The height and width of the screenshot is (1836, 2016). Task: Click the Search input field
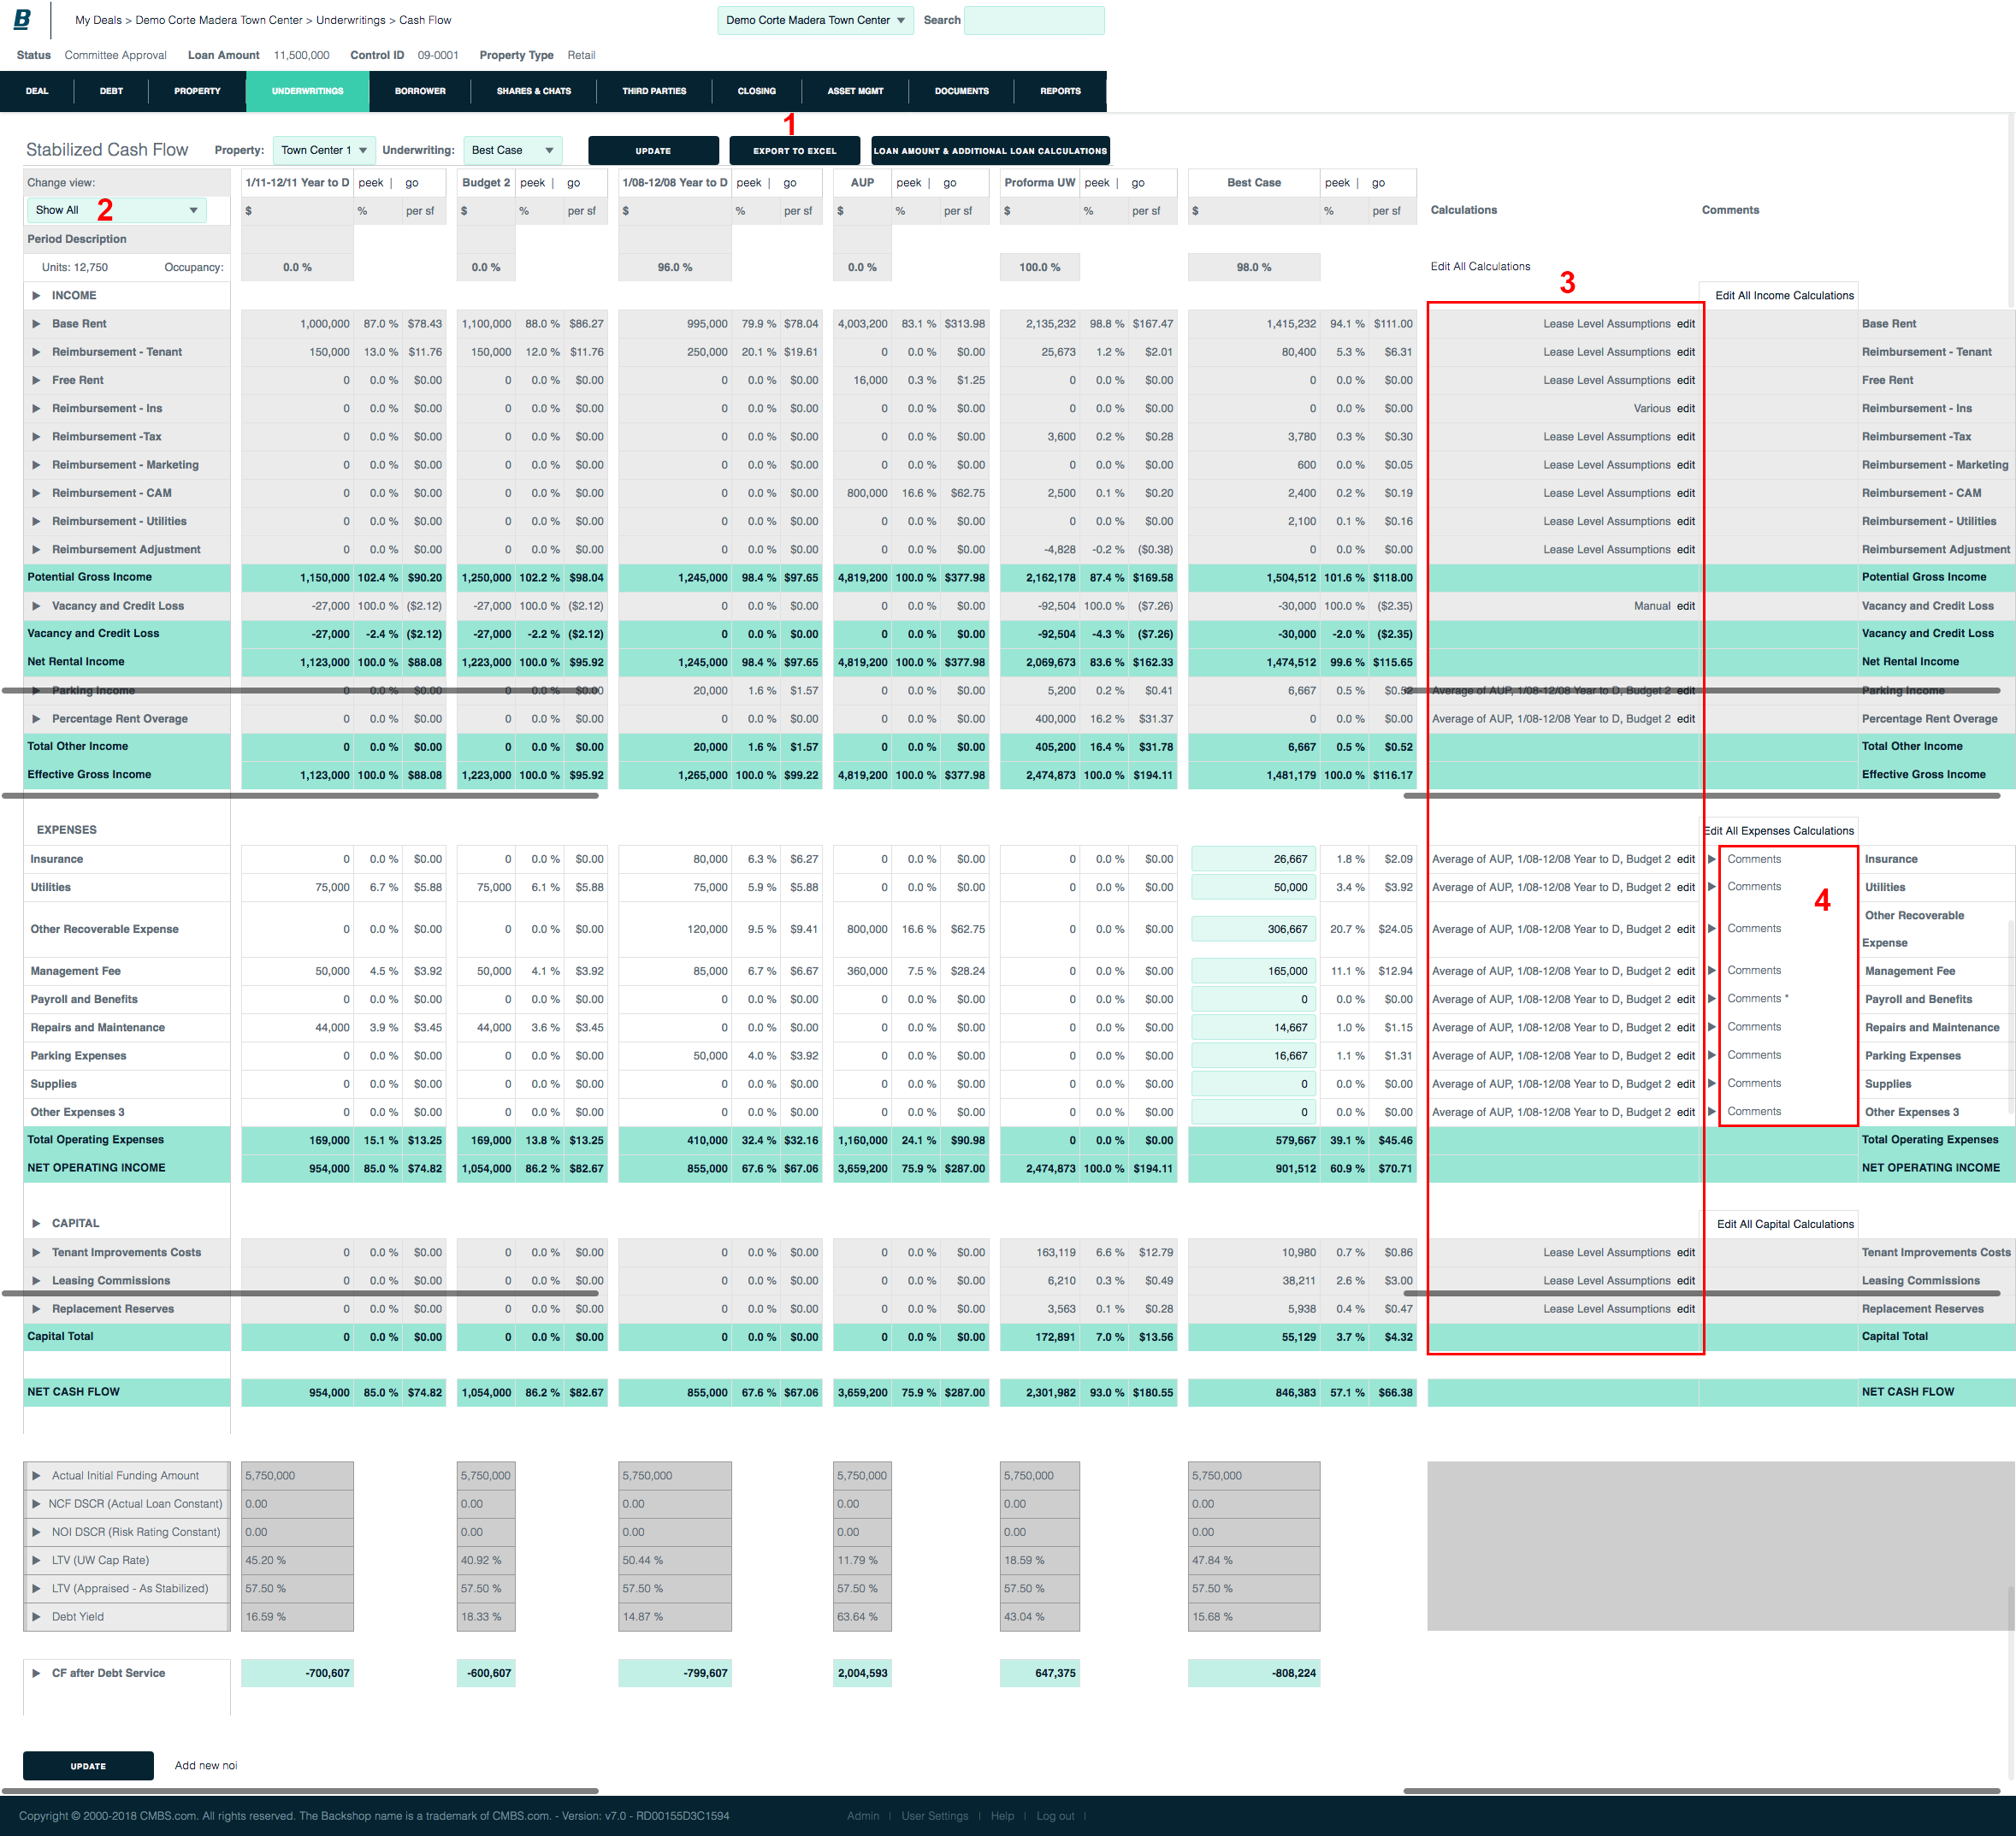(x=1034, y=20)
